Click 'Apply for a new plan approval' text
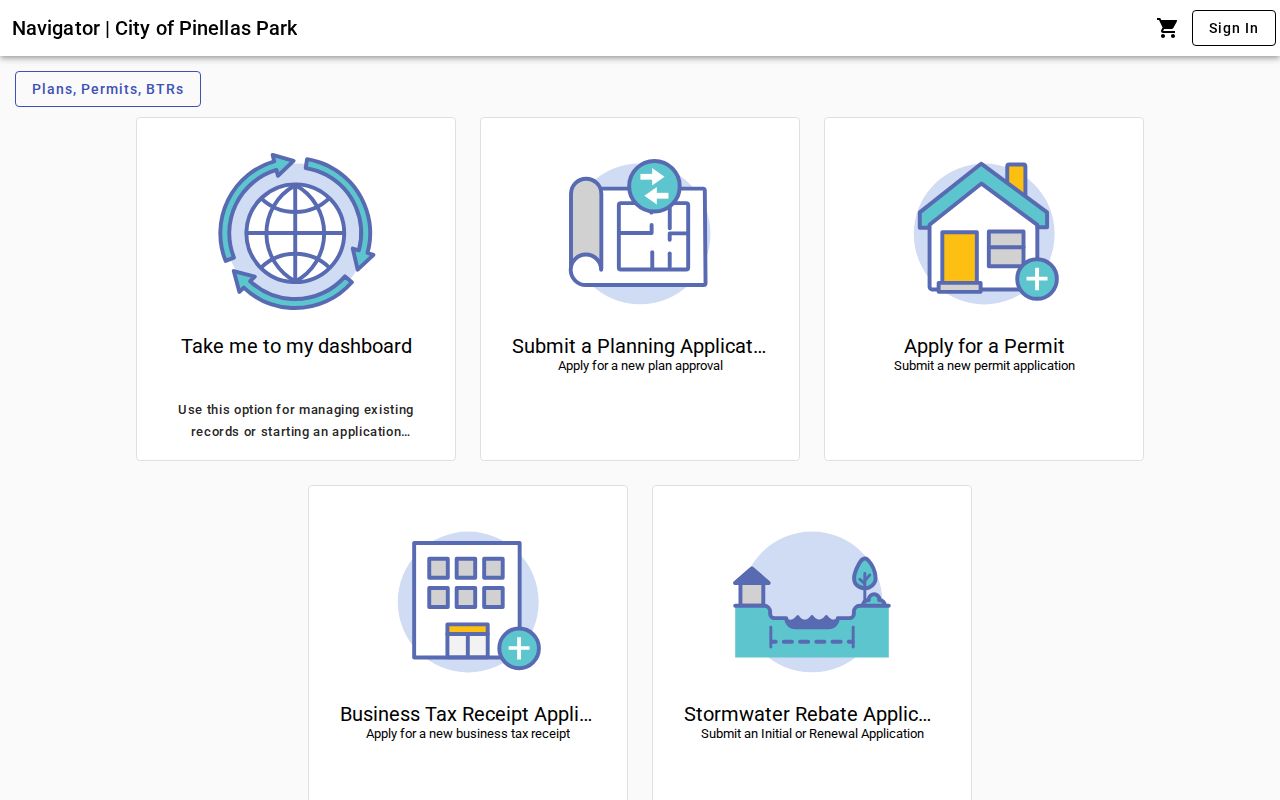This screenshot has height=800, width=1280. [640, 366]
